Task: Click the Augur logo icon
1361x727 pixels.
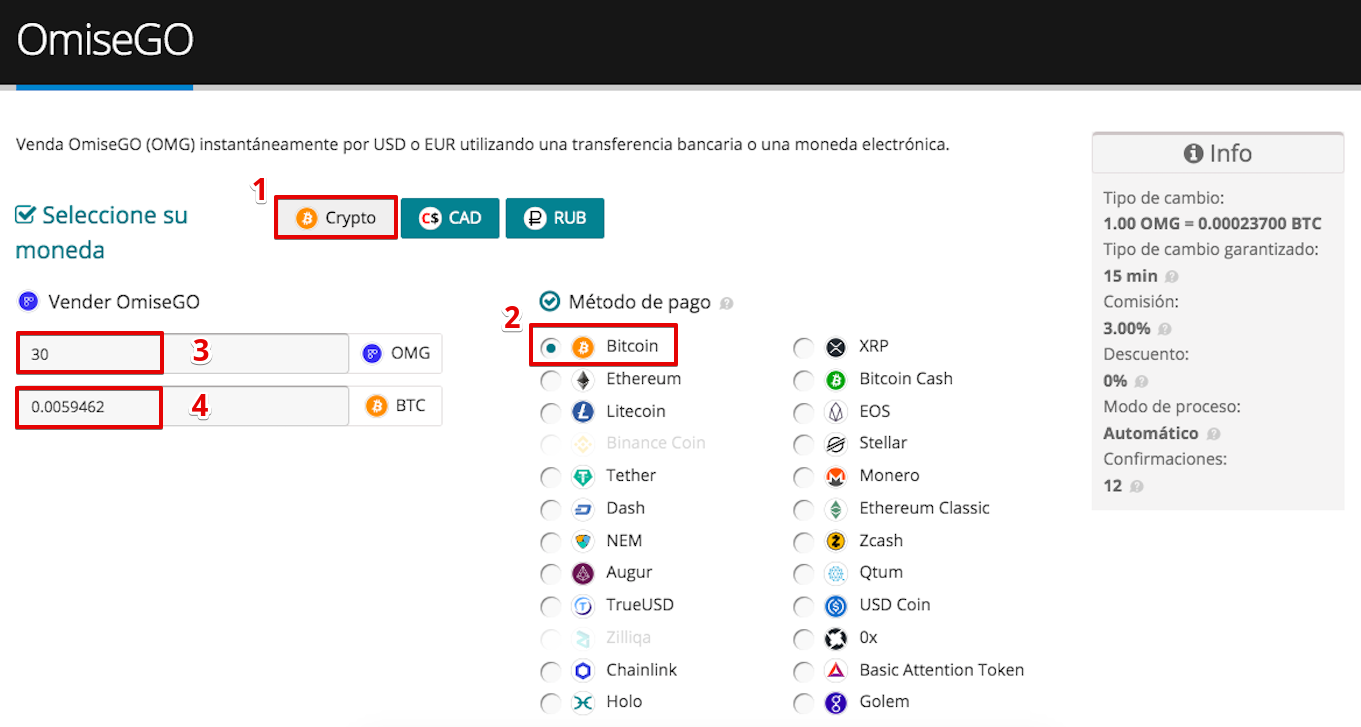Action: tap(583, 574)
